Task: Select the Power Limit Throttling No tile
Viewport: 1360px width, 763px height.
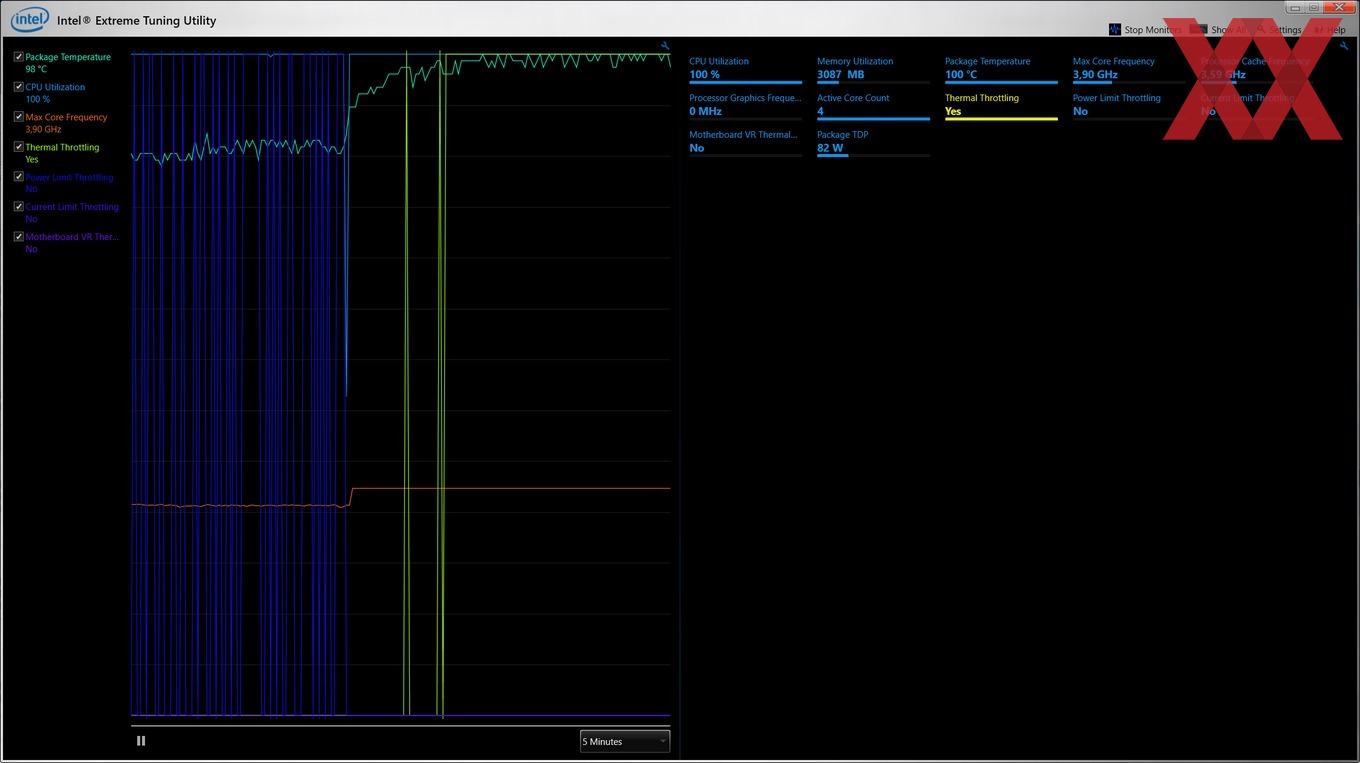Action: (1129, 106)
